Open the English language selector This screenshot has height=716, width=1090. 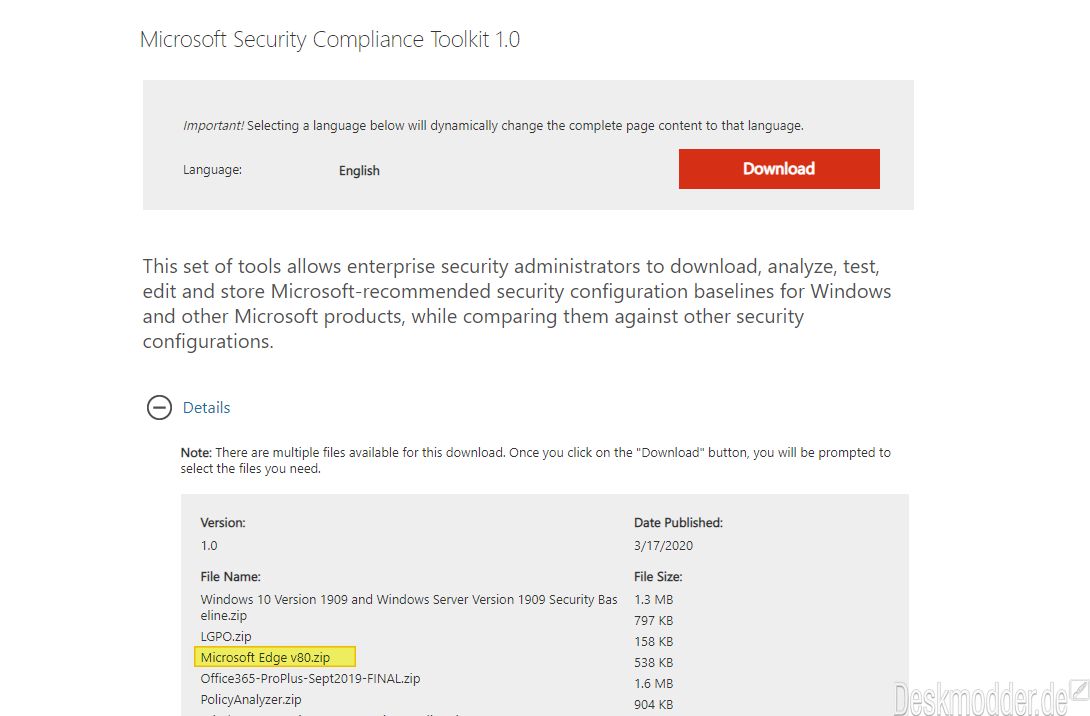tap(359, 170)
